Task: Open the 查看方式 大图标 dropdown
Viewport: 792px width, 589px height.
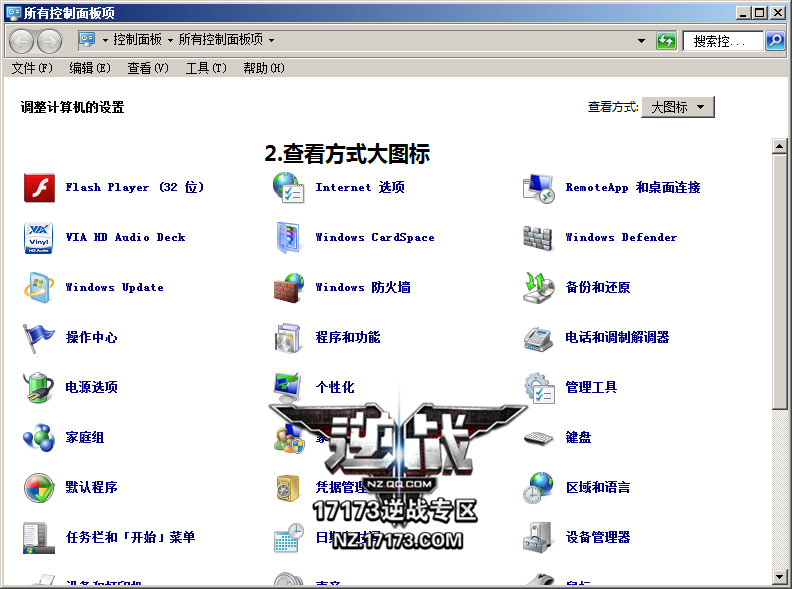Action: (678, 107)
